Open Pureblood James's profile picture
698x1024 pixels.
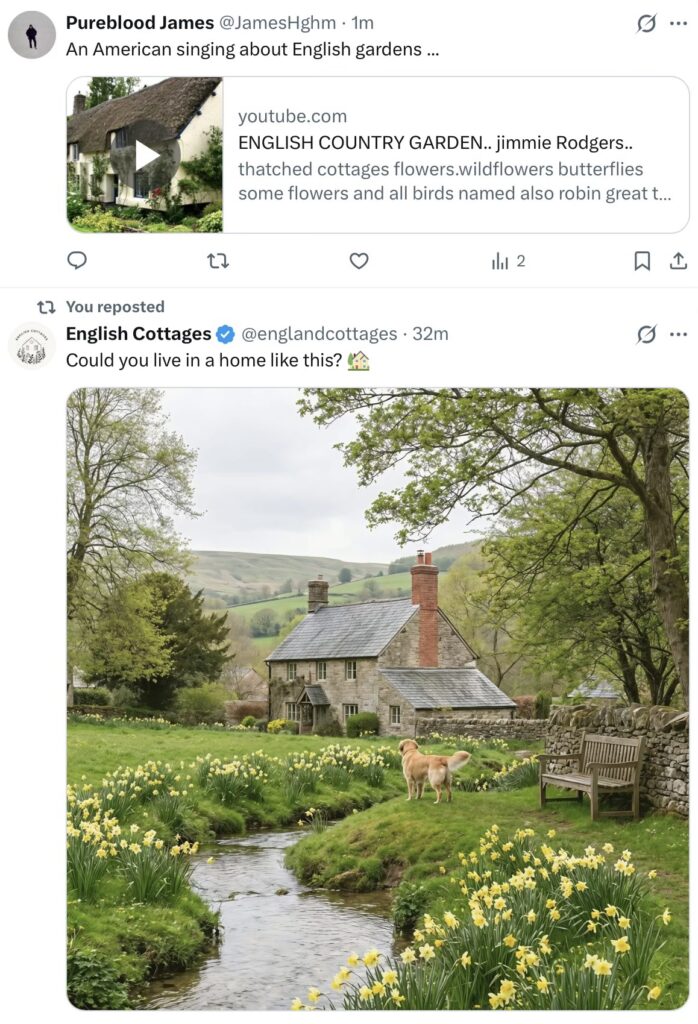coord(32,35)
